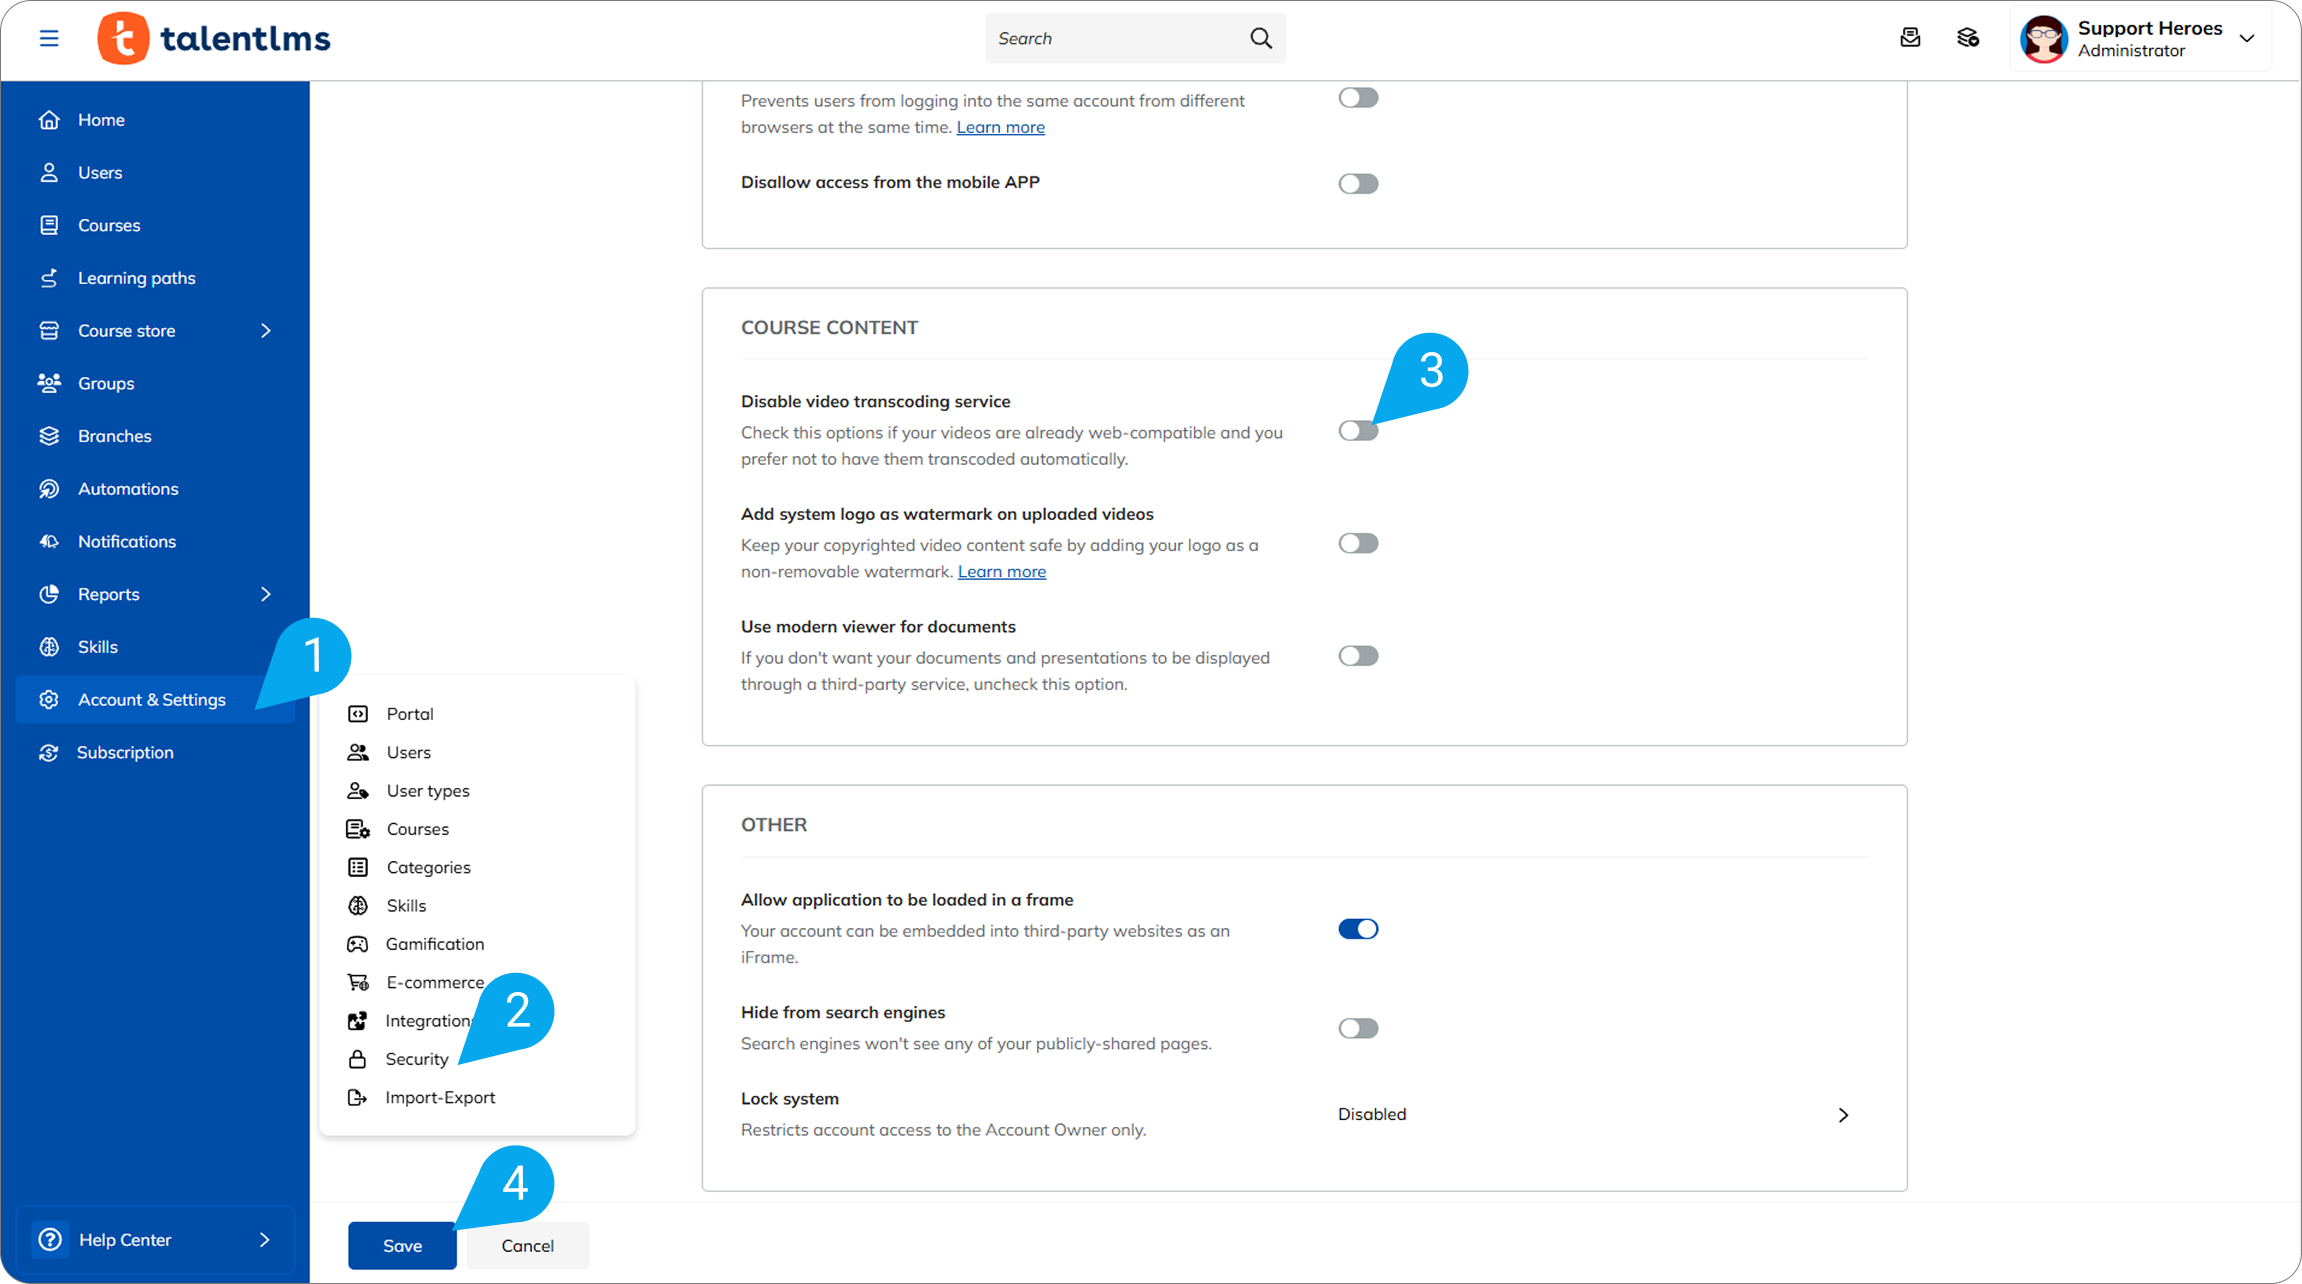Click Help Center question mark icon

tap(50, 1240)
